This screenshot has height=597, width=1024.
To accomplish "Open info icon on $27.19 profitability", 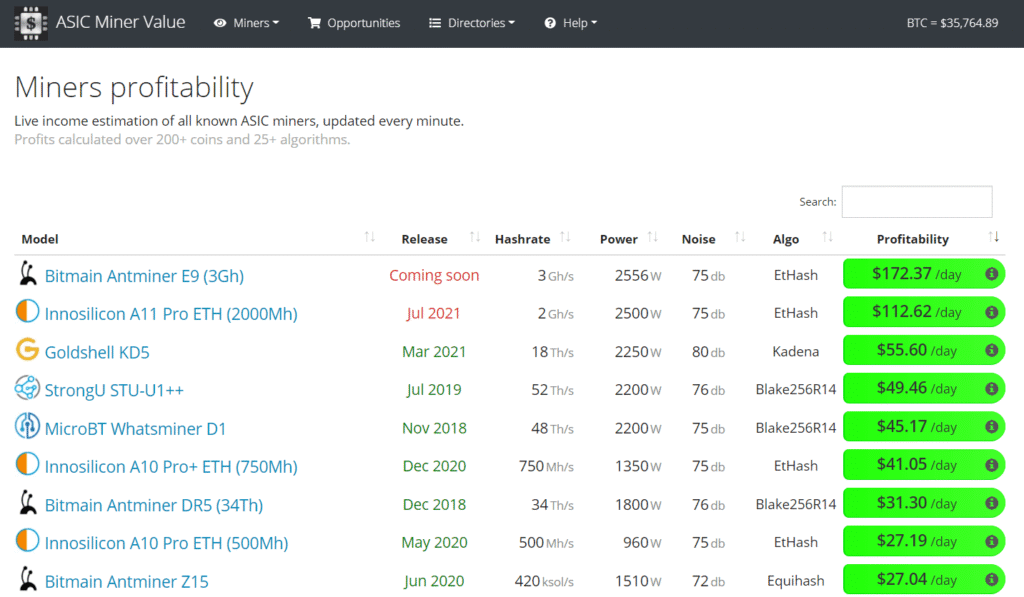I will 991,541.
